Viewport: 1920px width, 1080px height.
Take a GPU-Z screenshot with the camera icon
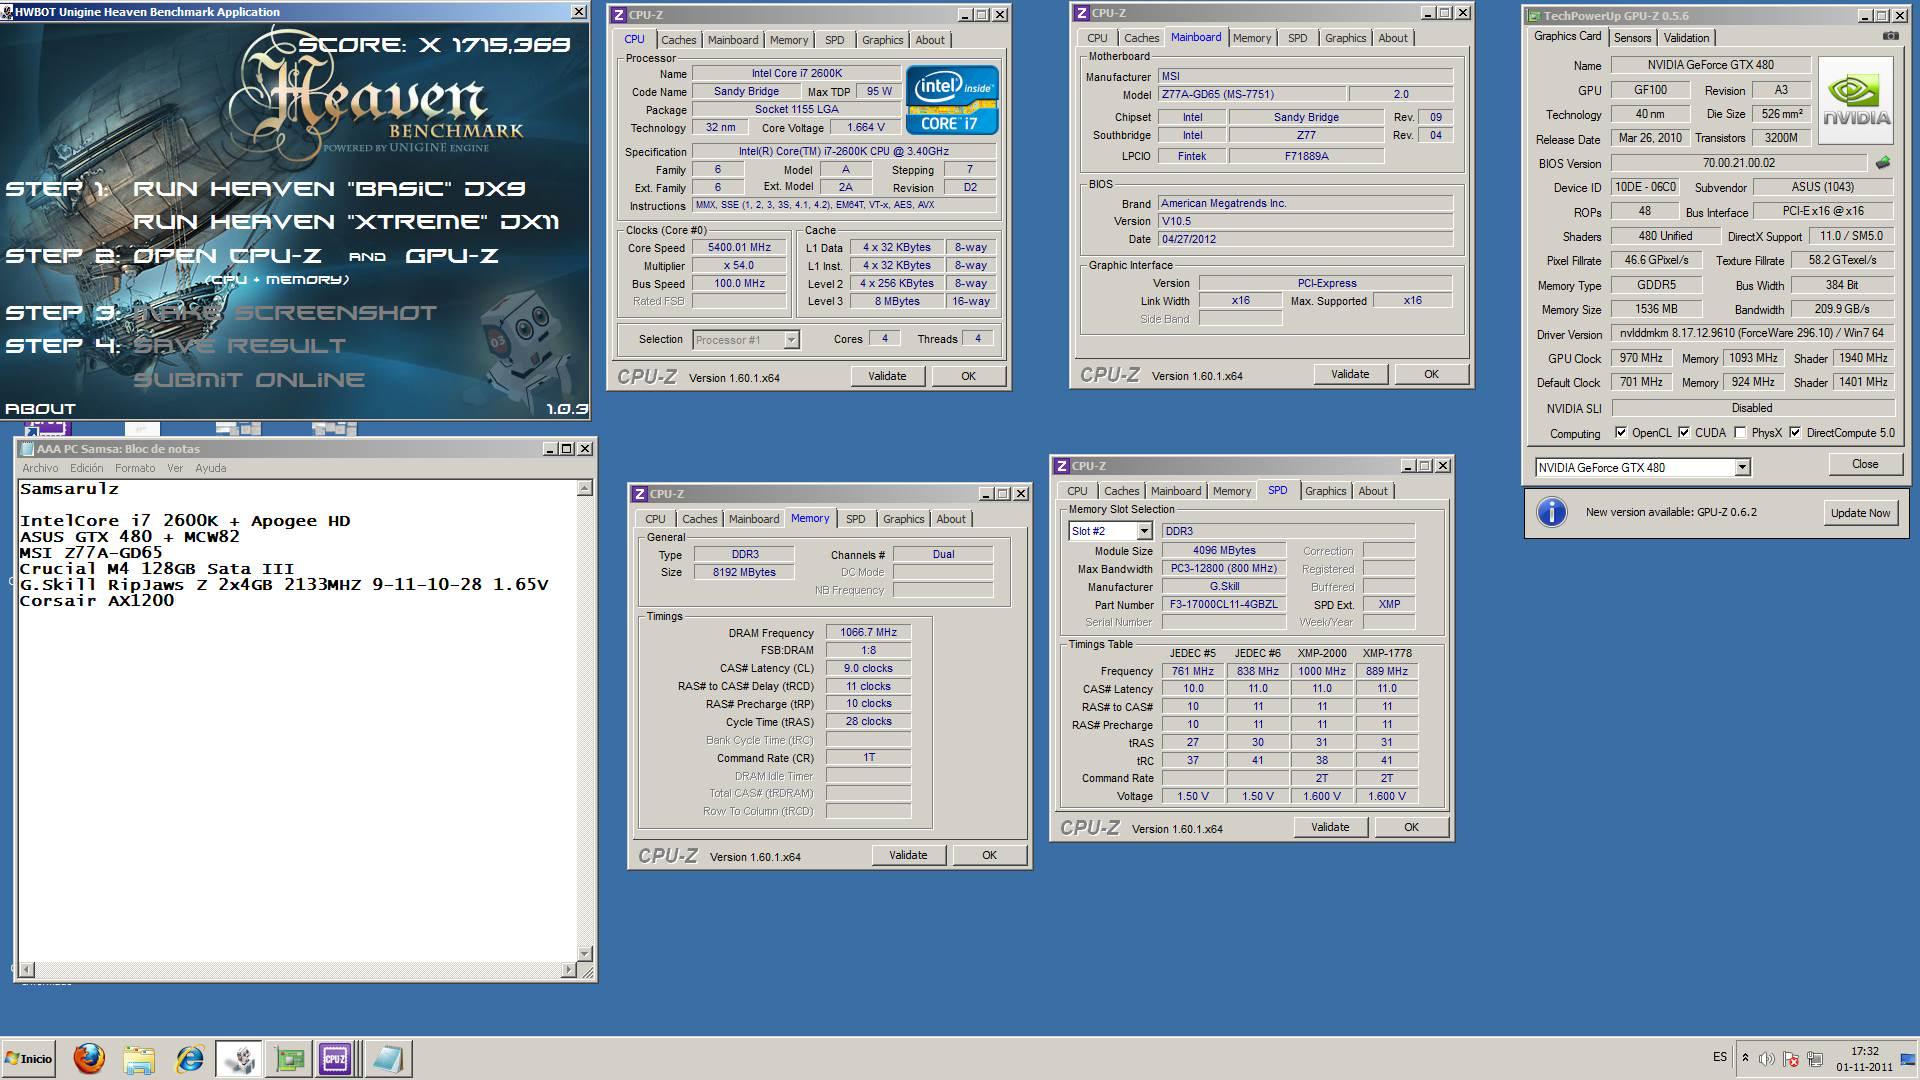1890,36
